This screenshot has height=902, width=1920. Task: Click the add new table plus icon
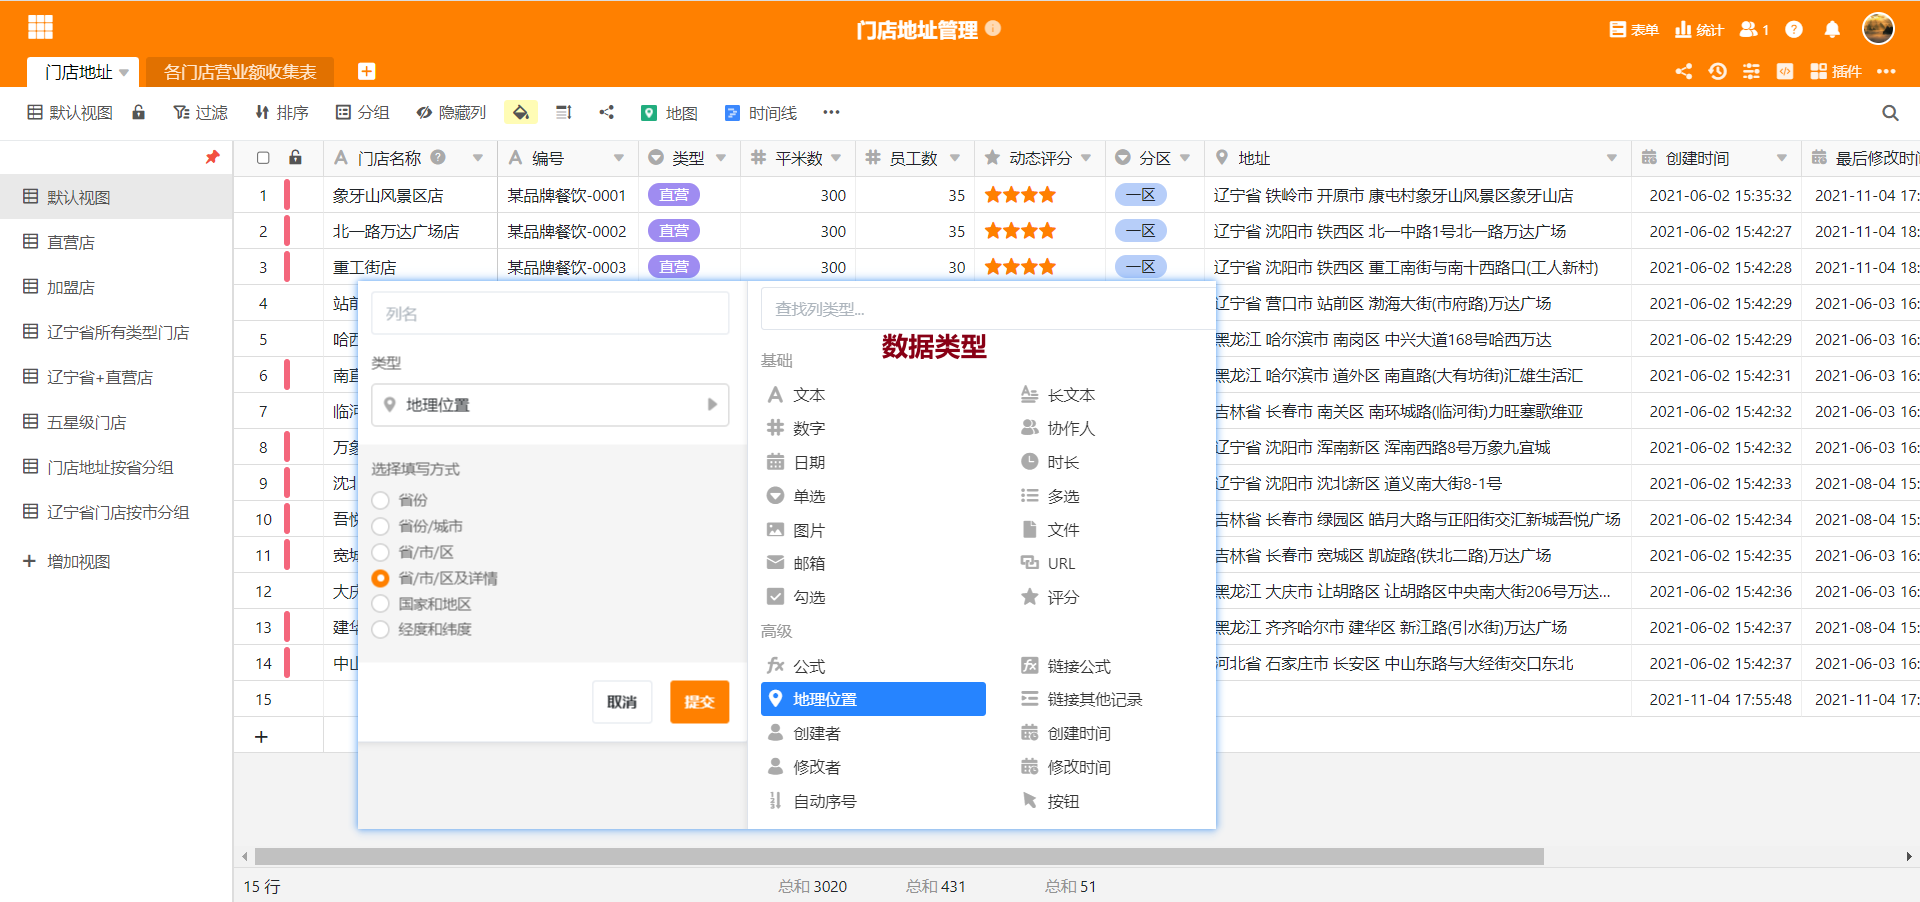(x=367, y=71)
